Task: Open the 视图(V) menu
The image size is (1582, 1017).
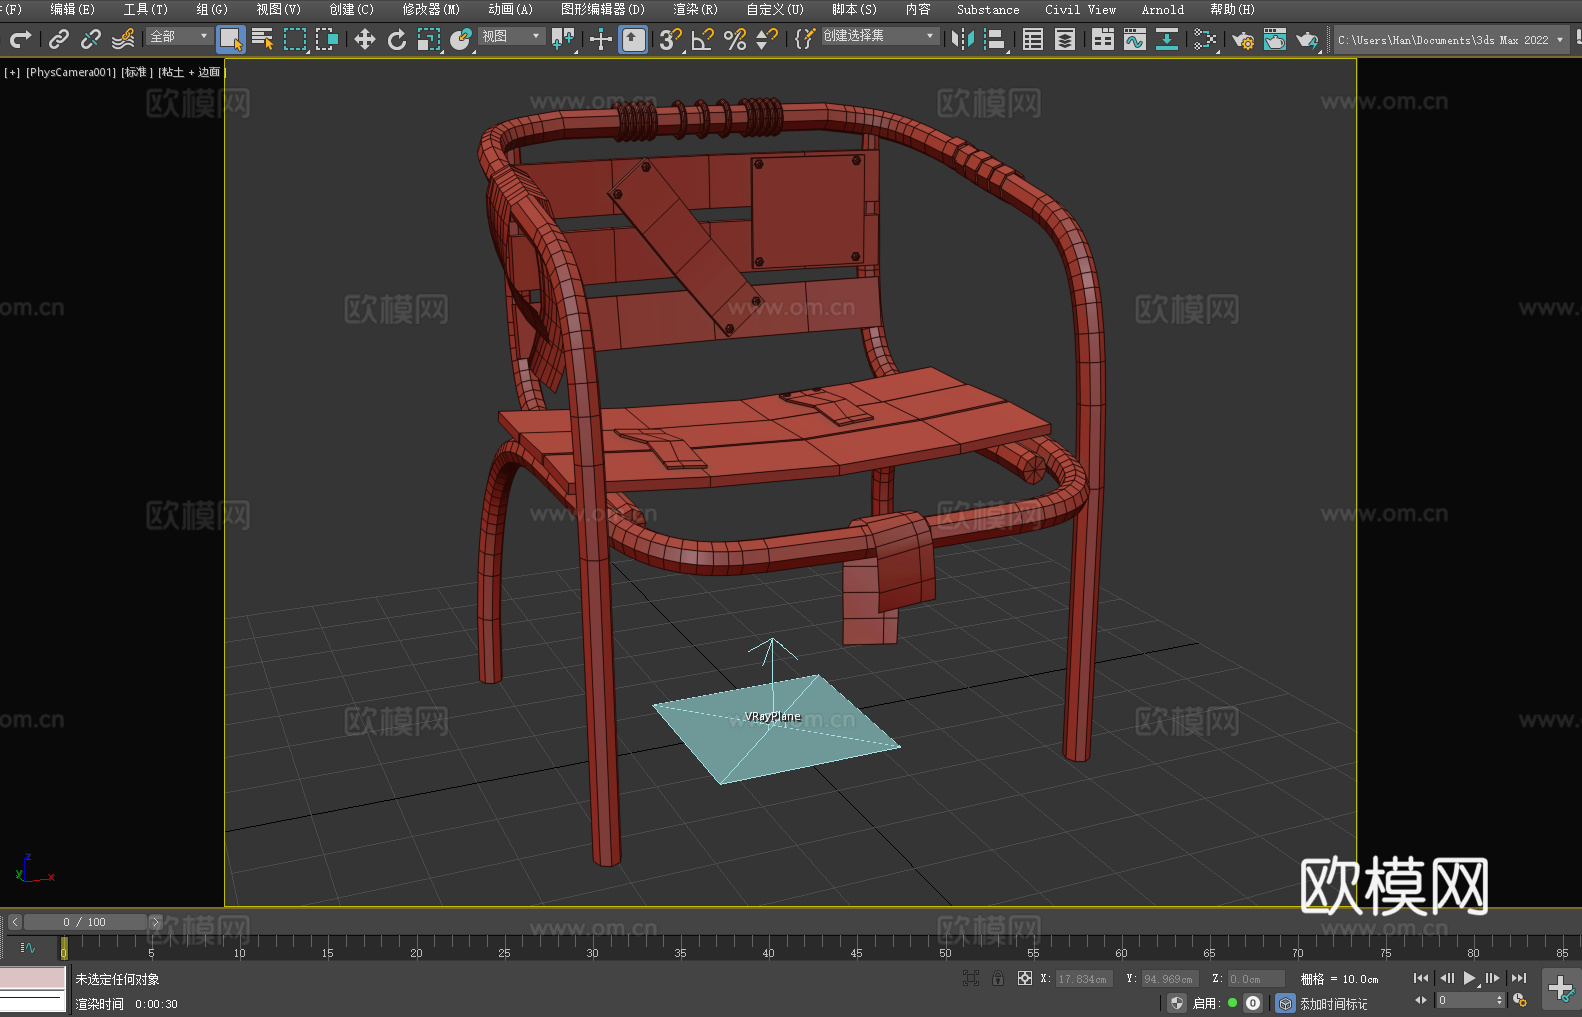Action: pos(278,9)
